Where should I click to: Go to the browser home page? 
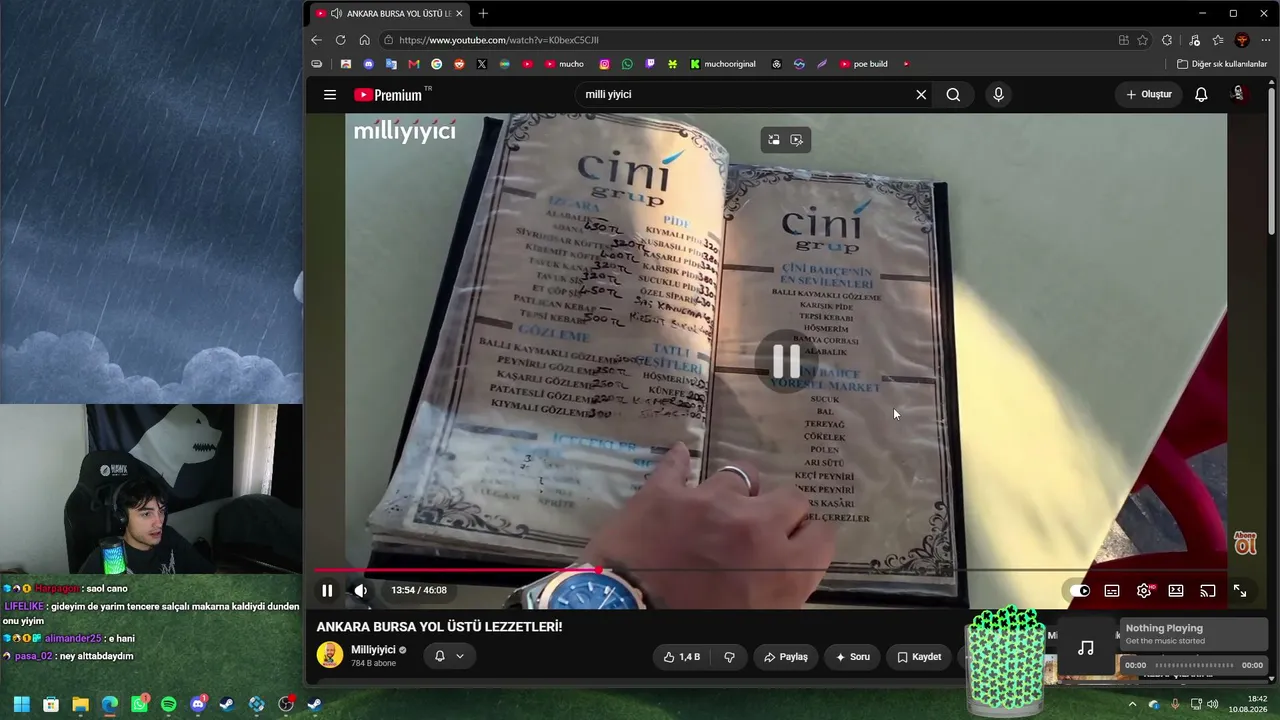pyautogui.click(x=364, y=40)
